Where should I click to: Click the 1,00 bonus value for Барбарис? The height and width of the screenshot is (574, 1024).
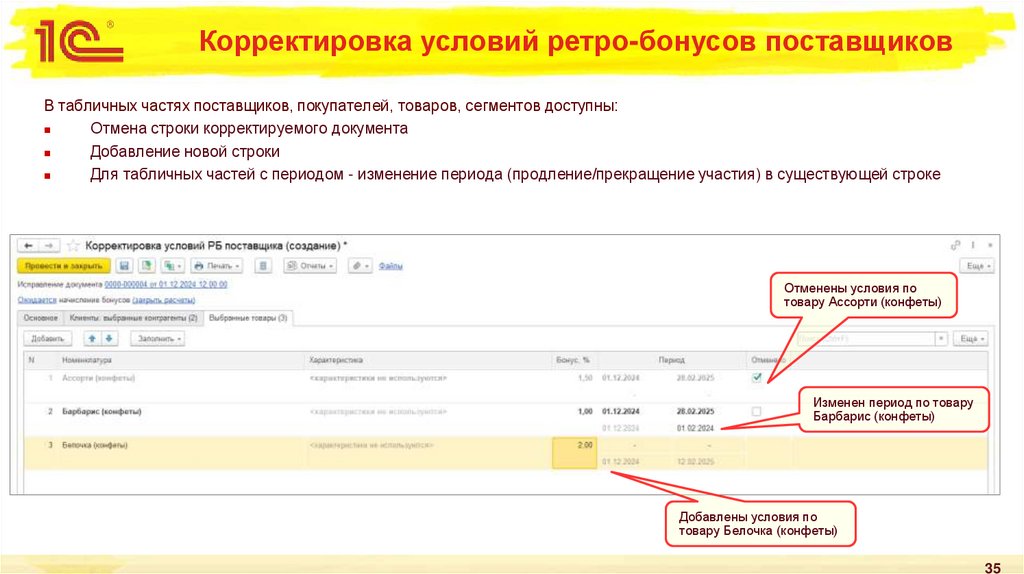click(x=585, y=411)
